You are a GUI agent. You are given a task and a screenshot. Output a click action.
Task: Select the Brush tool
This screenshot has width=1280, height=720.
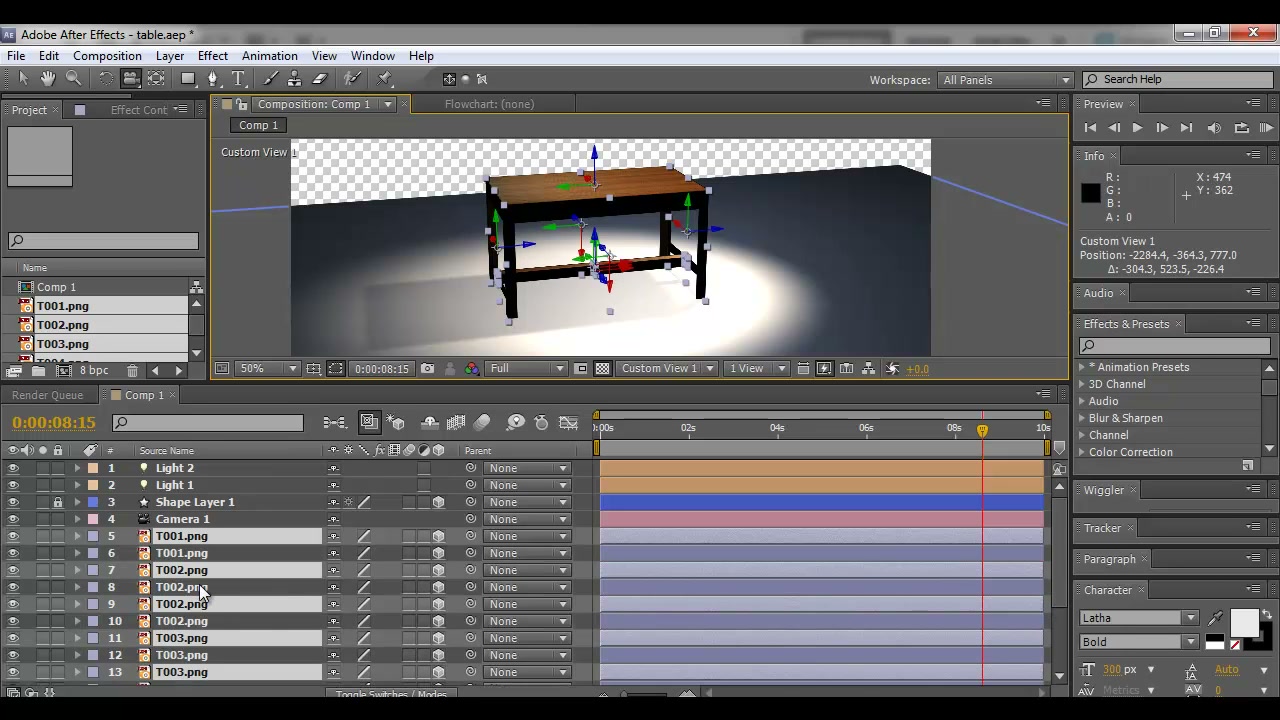[x=270, y=79]
